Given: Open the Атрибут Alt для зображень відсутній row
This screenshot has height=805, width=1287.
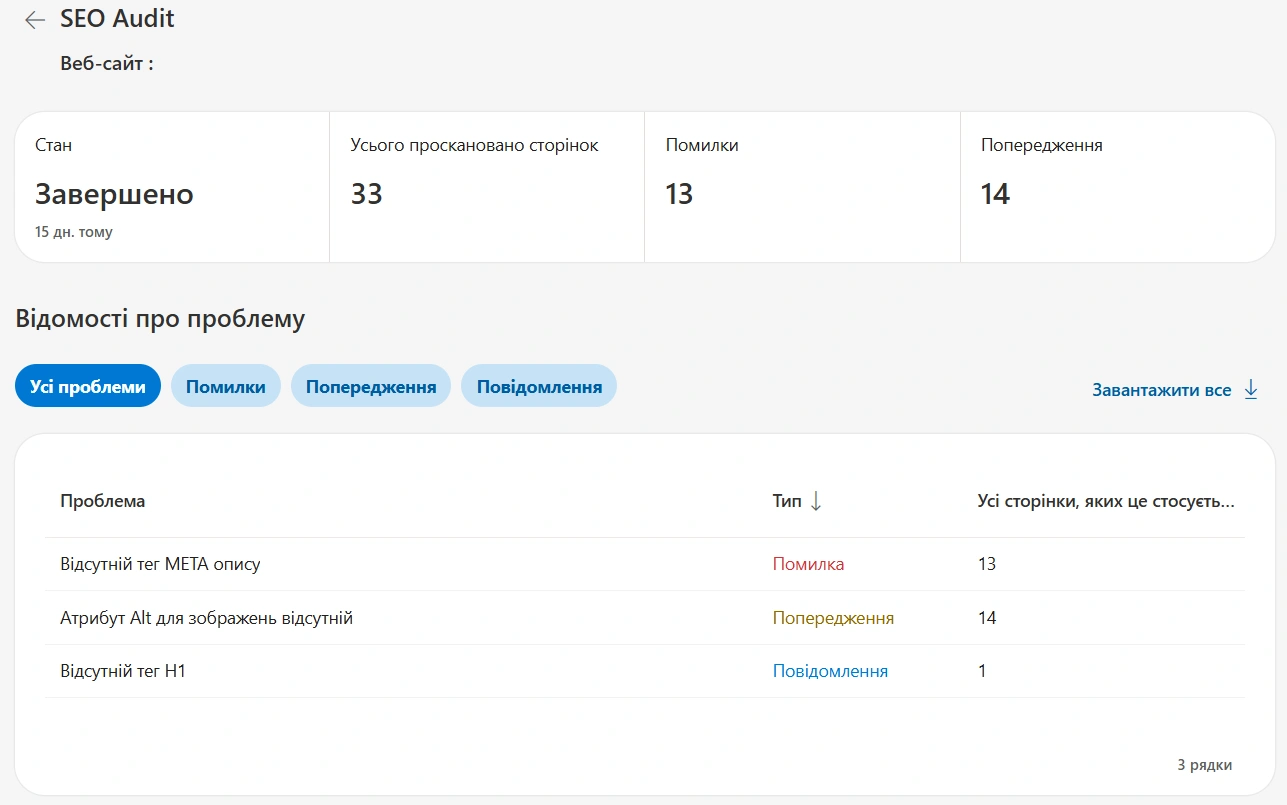Looking at the screenshot, I should (x=645, y=618).
